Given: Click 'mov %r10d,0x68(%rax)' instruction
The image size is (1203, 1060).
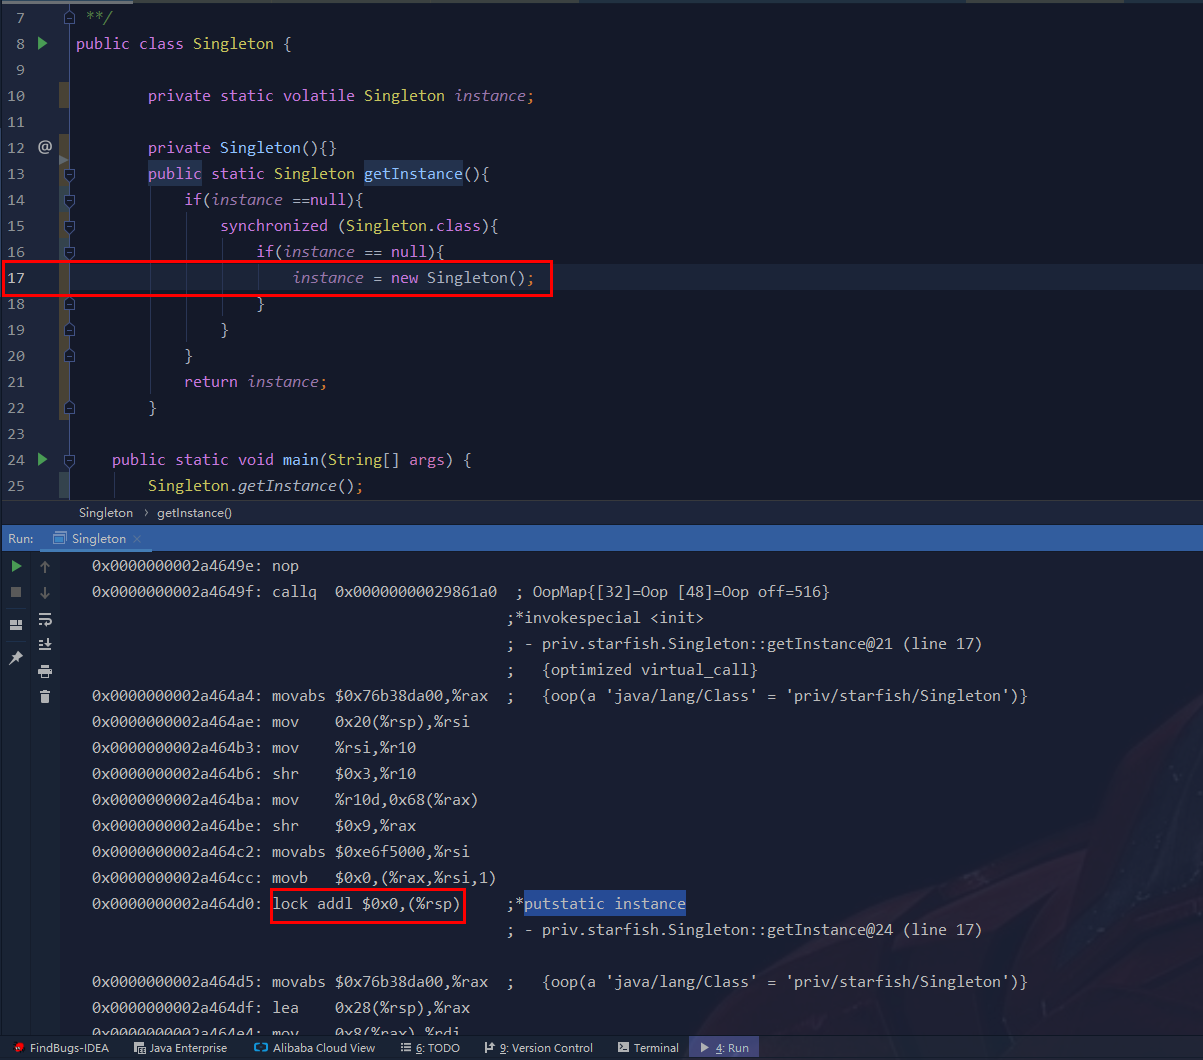Looking at the screenshot, I should pyautogui.click(x=376, y=800).
